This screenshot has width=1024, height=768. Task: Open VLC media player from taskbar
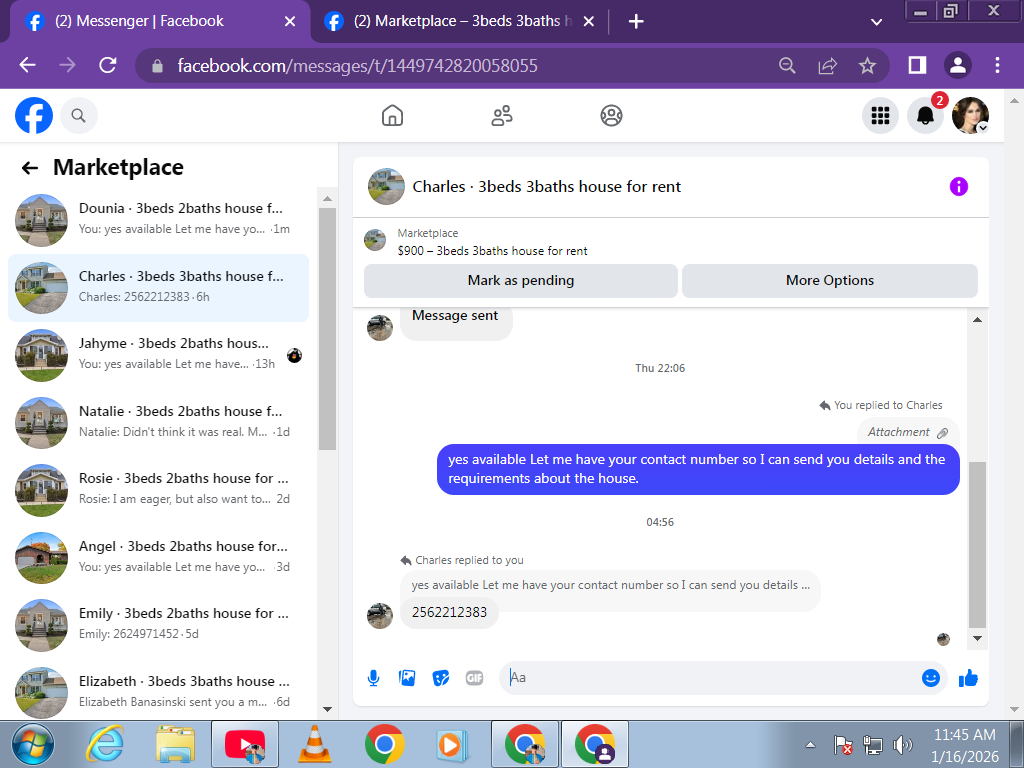pos(314,744)
